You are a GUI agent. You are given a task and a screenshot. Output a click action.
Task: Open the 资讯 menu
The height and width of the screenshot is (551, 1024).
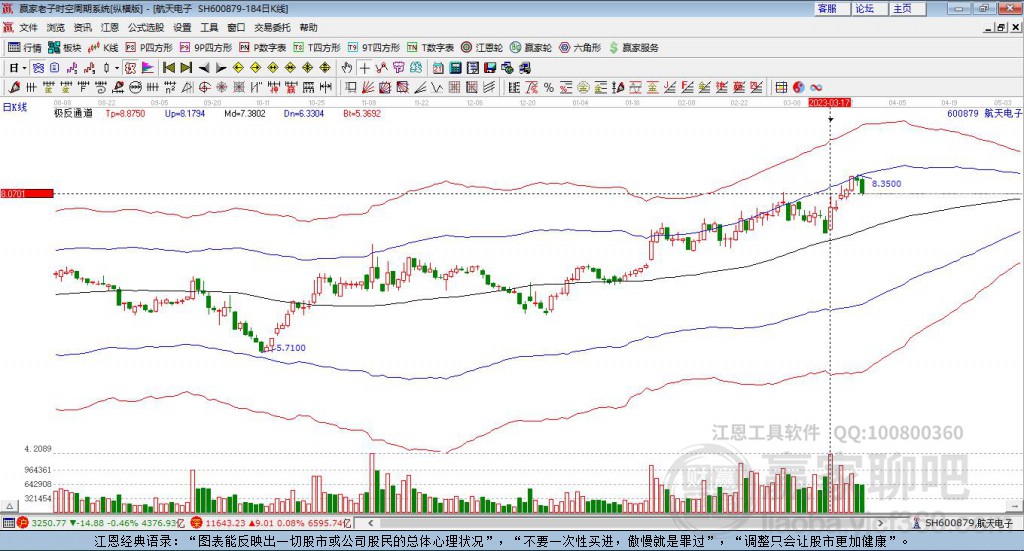pos(83,27)
